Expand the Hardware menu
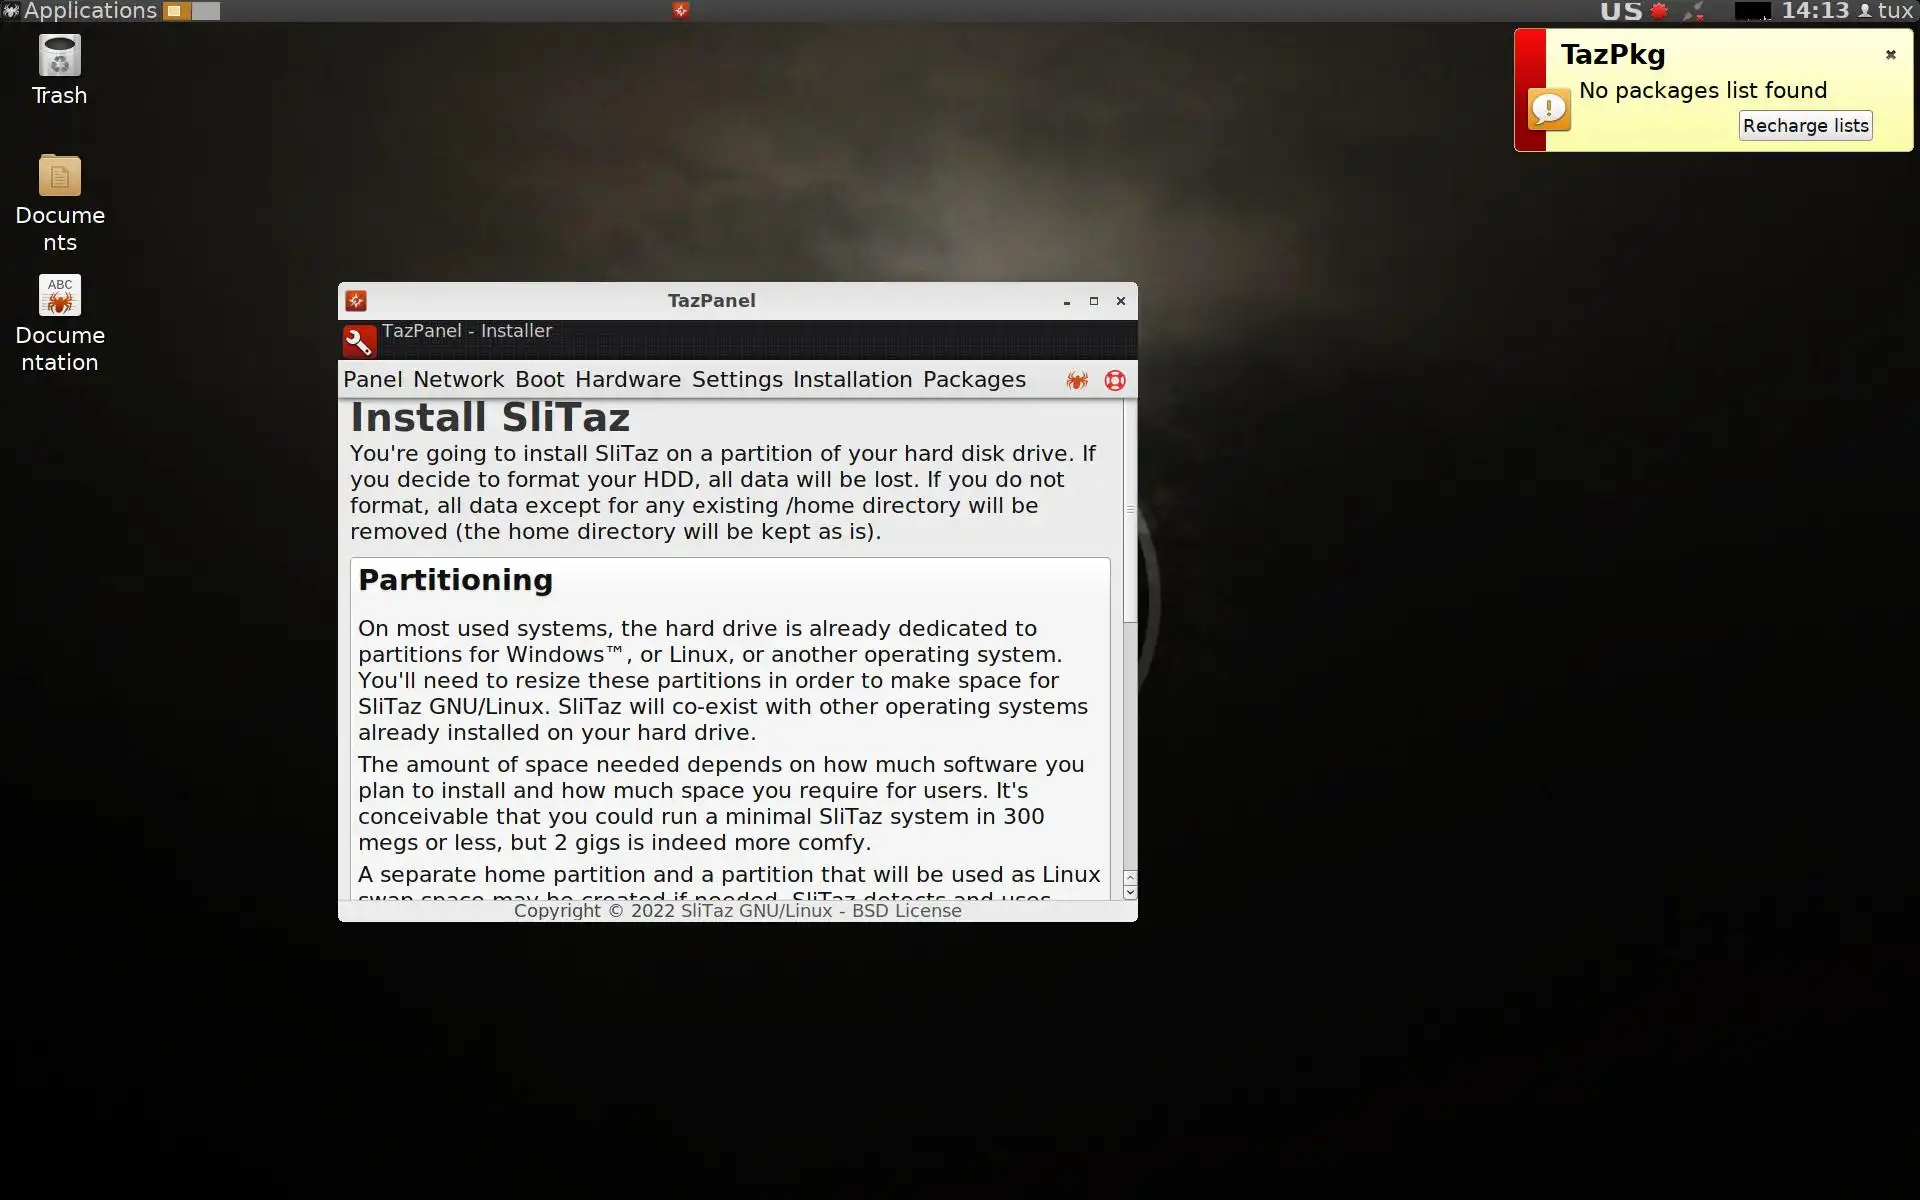The image size is (1920, 1200). coord(627,380)
